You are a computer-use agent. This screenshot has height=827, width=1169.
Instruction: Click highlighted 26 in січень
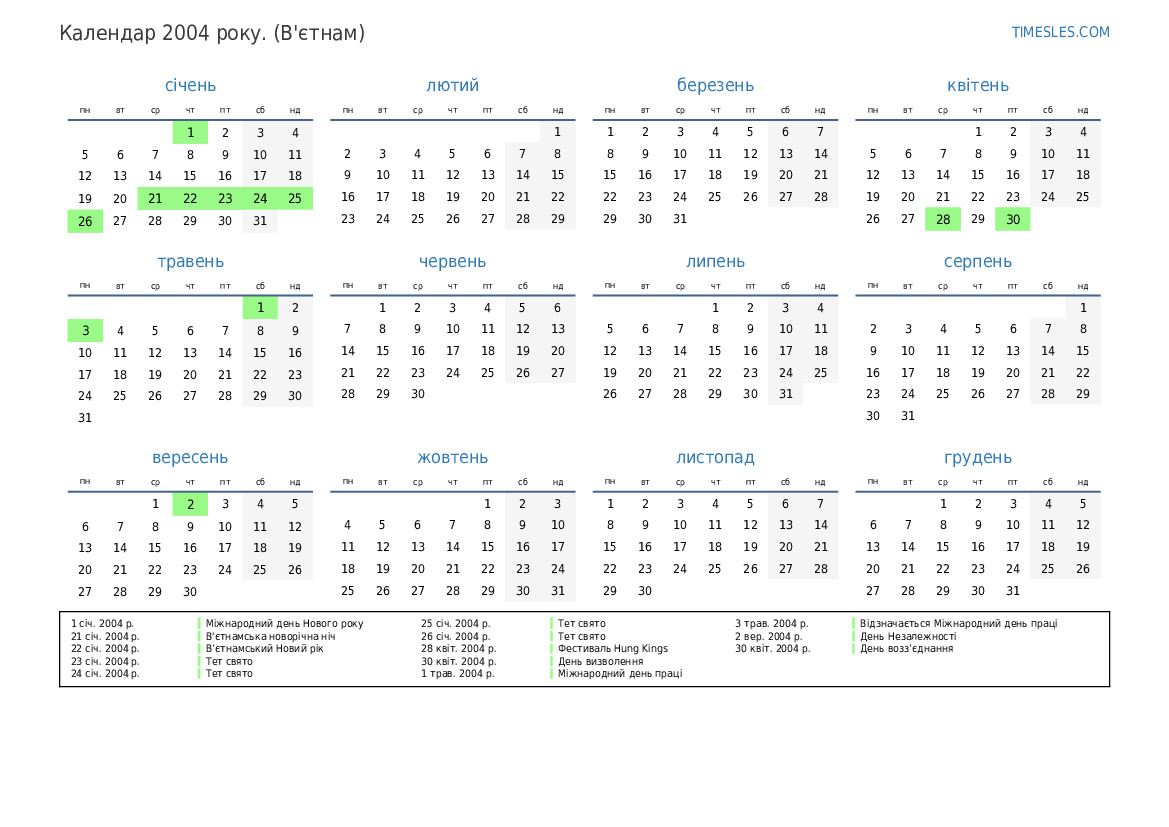click(x=85, y=221)
